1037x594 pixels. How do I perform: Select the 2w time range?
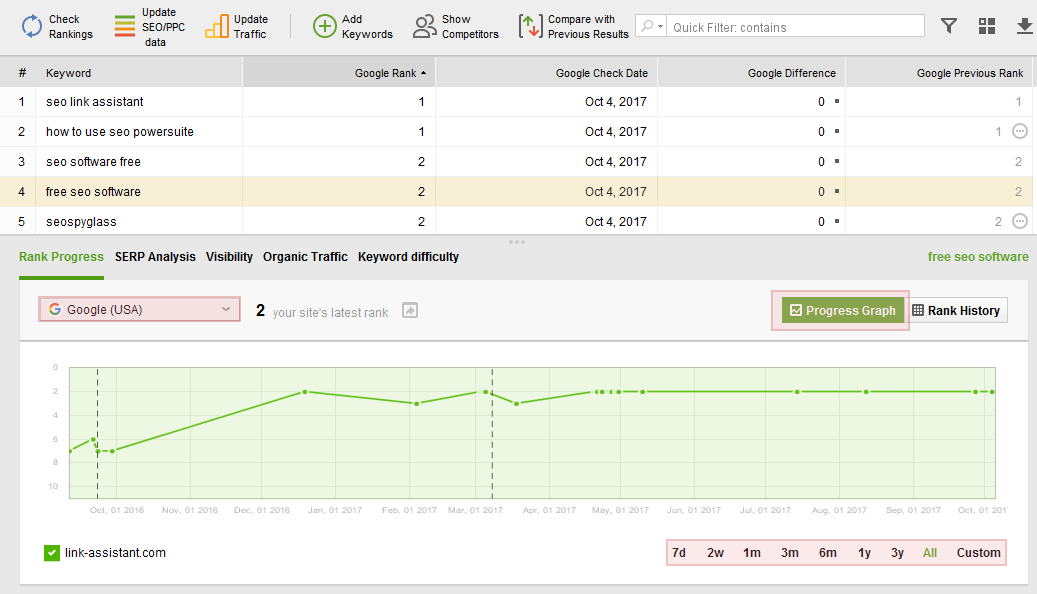(x=716, y=553)
